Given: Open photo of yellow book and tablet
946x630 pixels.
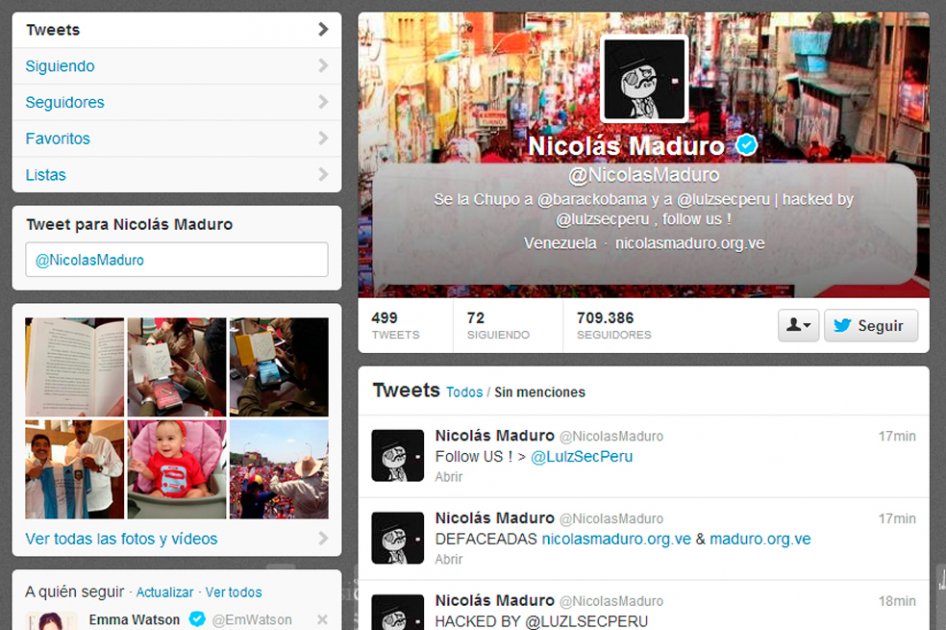Looking at the screenshot, I should click(279, 367).
